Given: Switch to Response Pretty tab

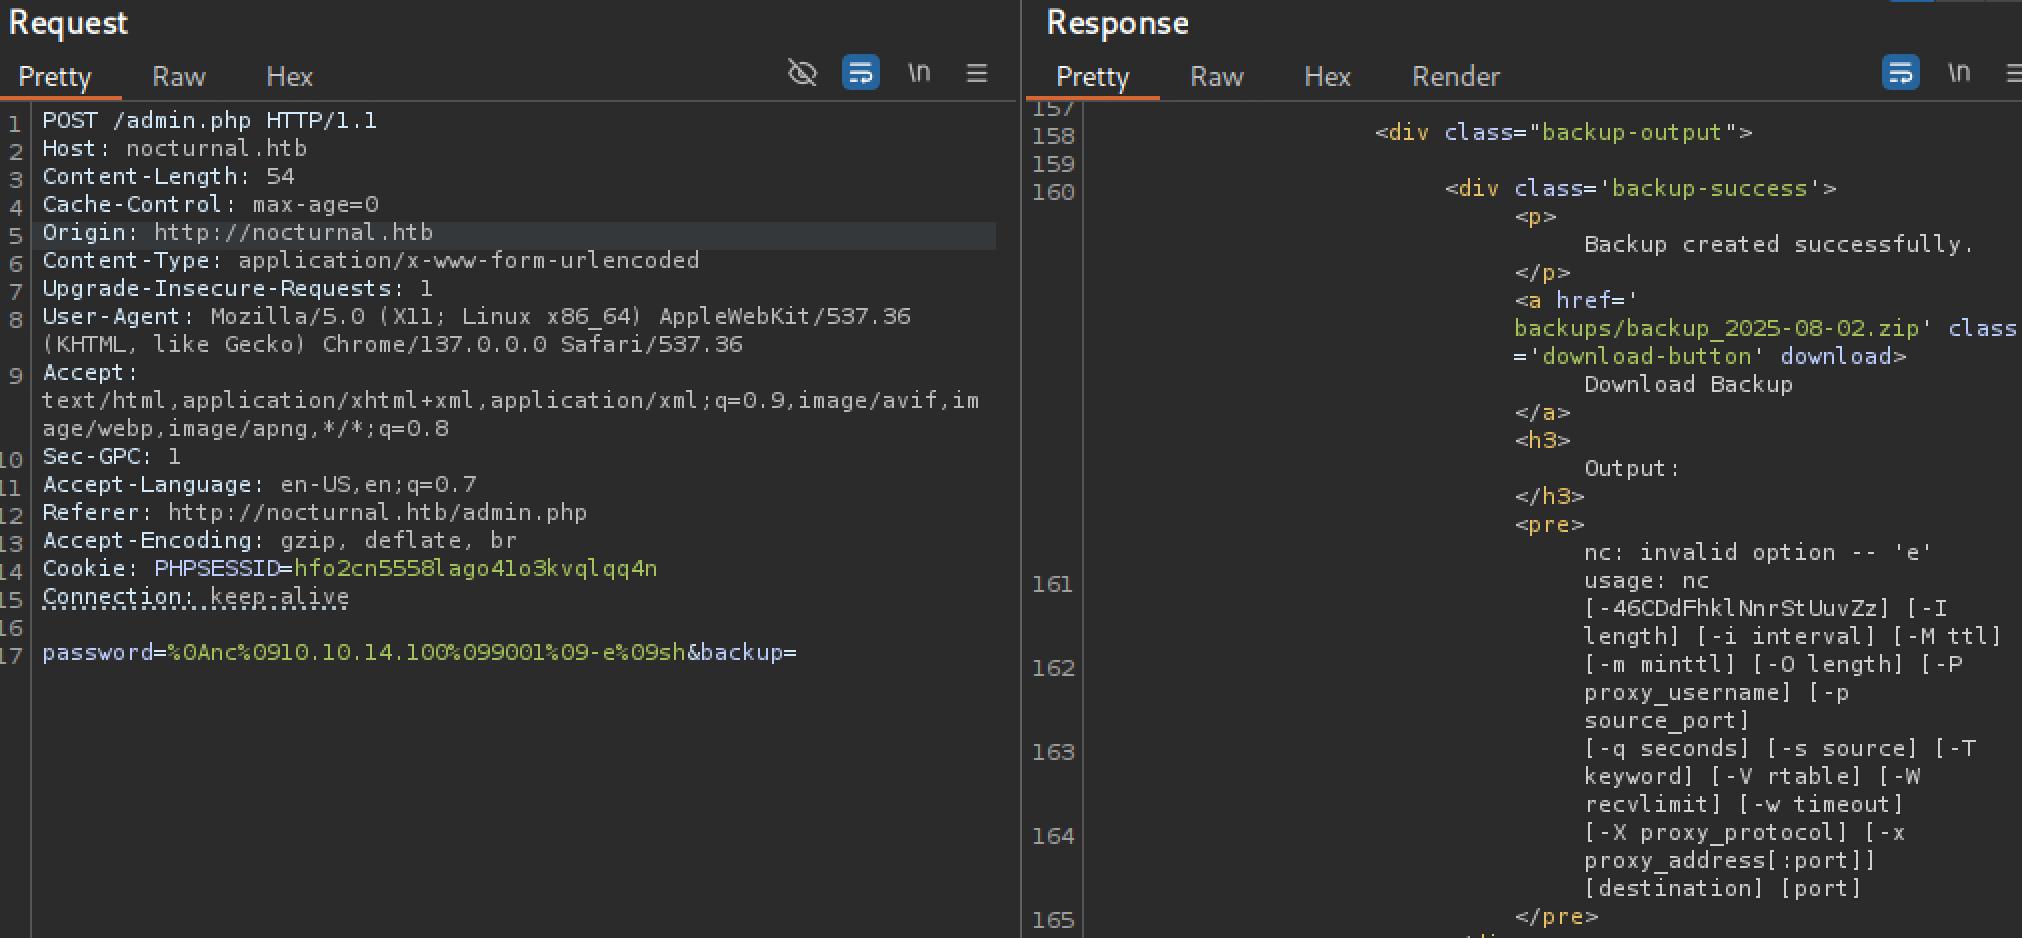Looking at the screenshot, I should click(x=1093, y=77).
